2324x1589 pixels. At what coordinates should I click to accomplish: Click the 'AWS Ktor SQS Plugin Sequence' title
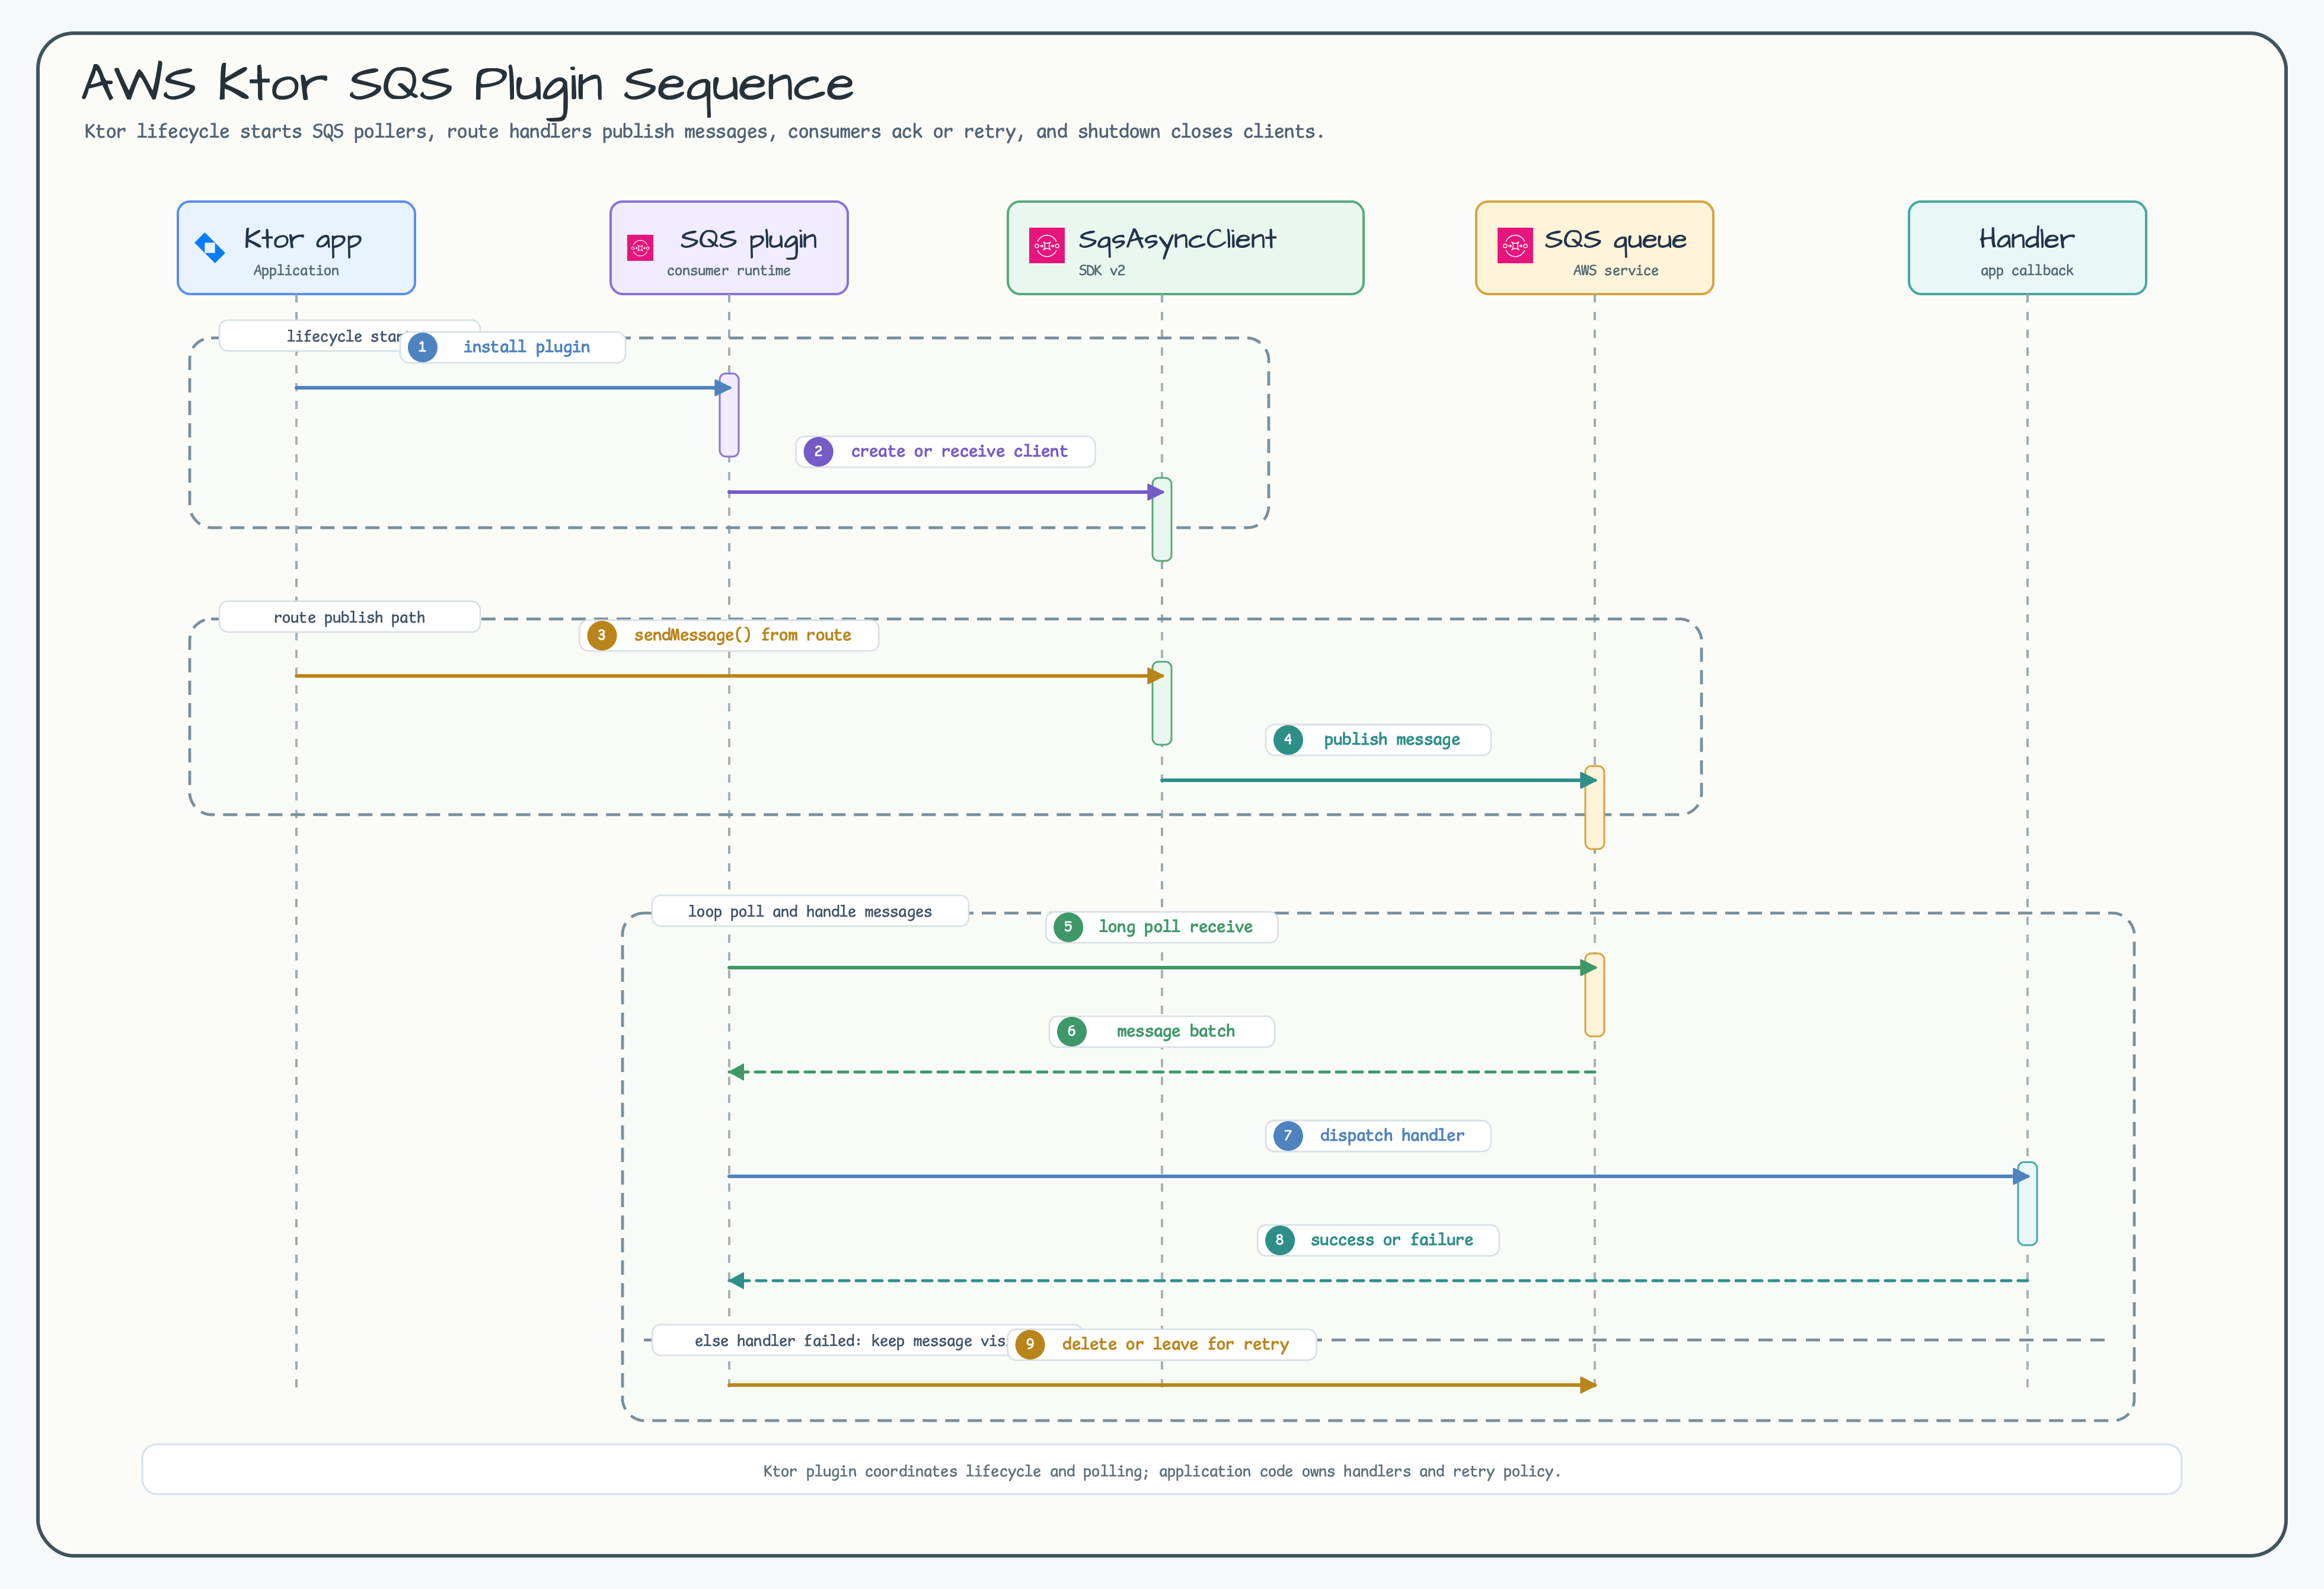[467, 86]
